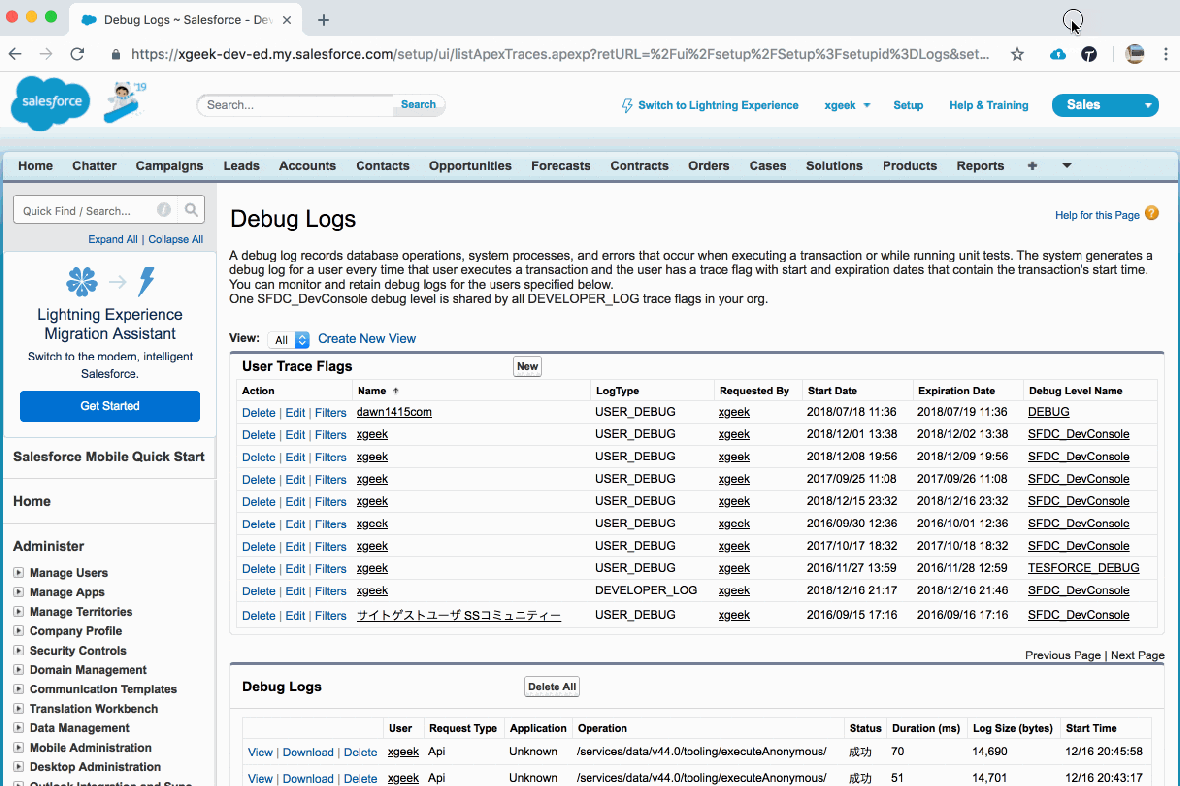Reload the page with the refresh icon

(77, 54)
